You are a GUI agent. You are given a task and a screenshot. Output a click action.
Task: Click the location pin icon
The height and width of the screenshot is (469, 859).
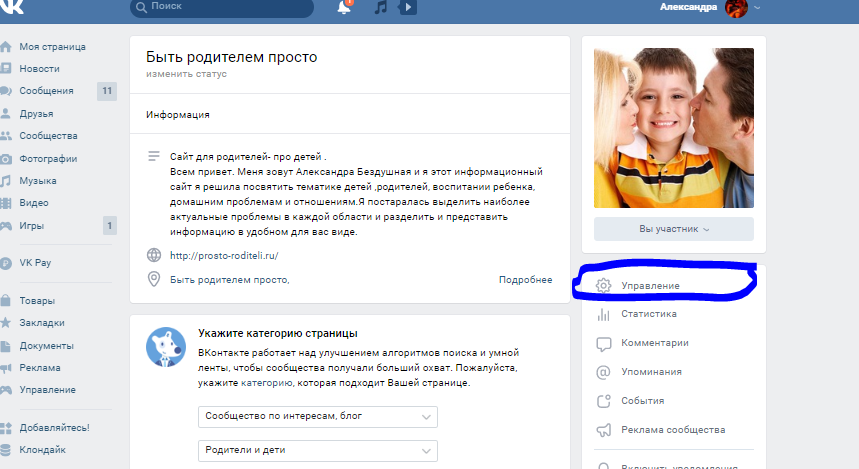(x=154, y=279)
